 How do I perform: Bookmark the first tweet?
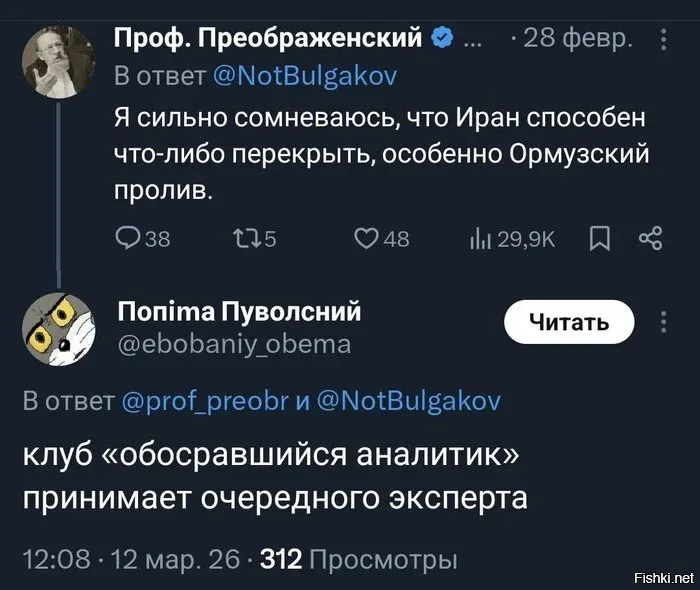599,238
